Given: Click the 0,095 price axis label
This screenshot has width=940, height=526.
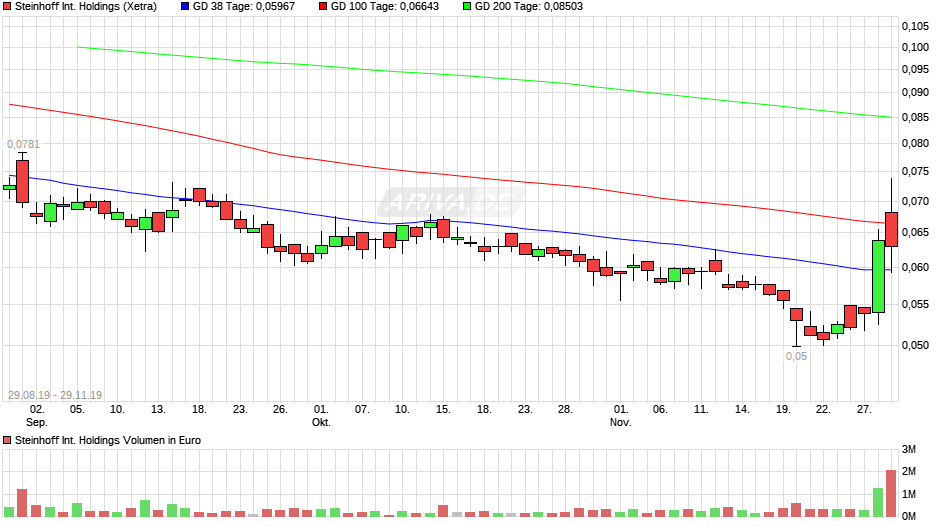Looking at the screenshot, I should [915, 70].
